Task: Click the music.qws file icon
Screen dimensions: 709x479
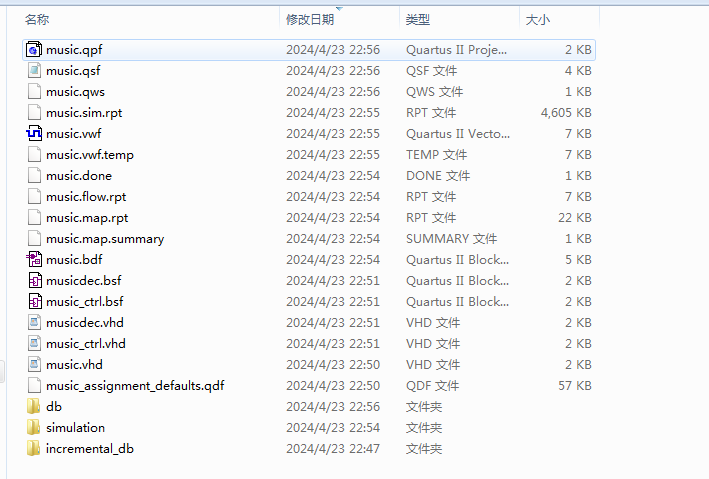Action: (34, 91)
